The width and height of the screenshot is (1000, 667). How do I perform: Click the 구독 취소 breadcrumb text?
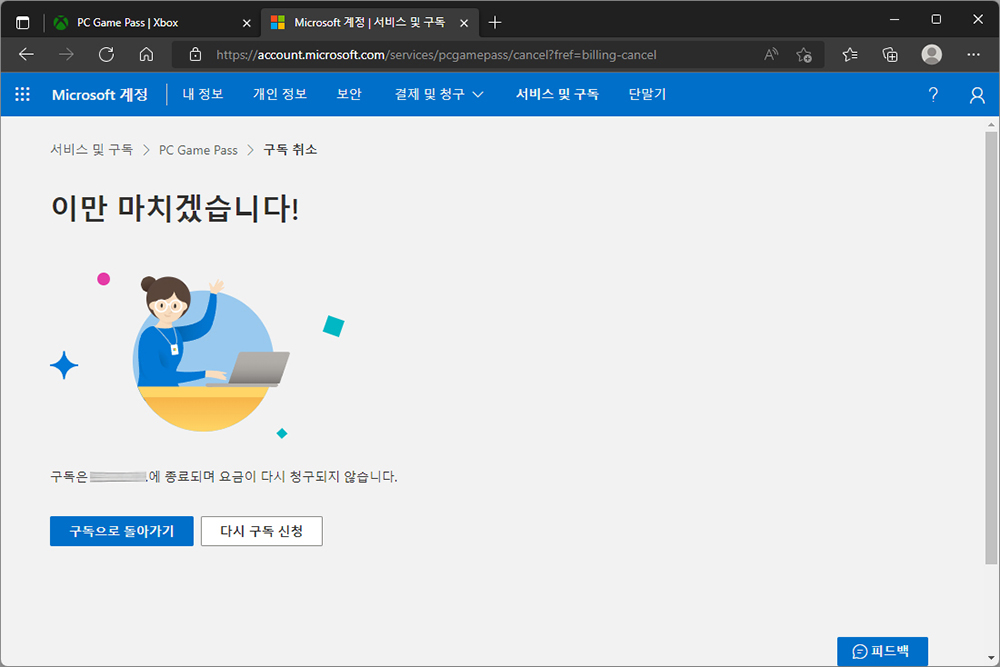point(290,150)
